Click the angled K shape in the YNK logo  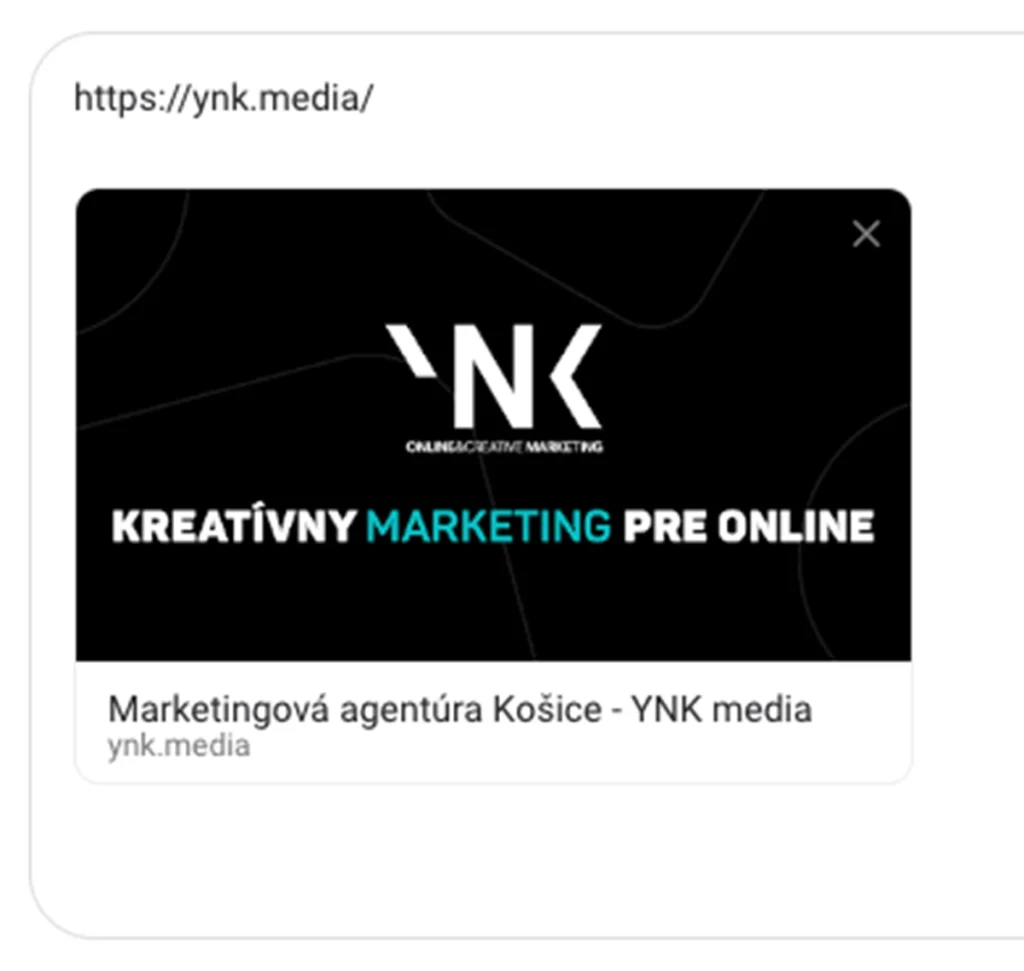(573, 376)
